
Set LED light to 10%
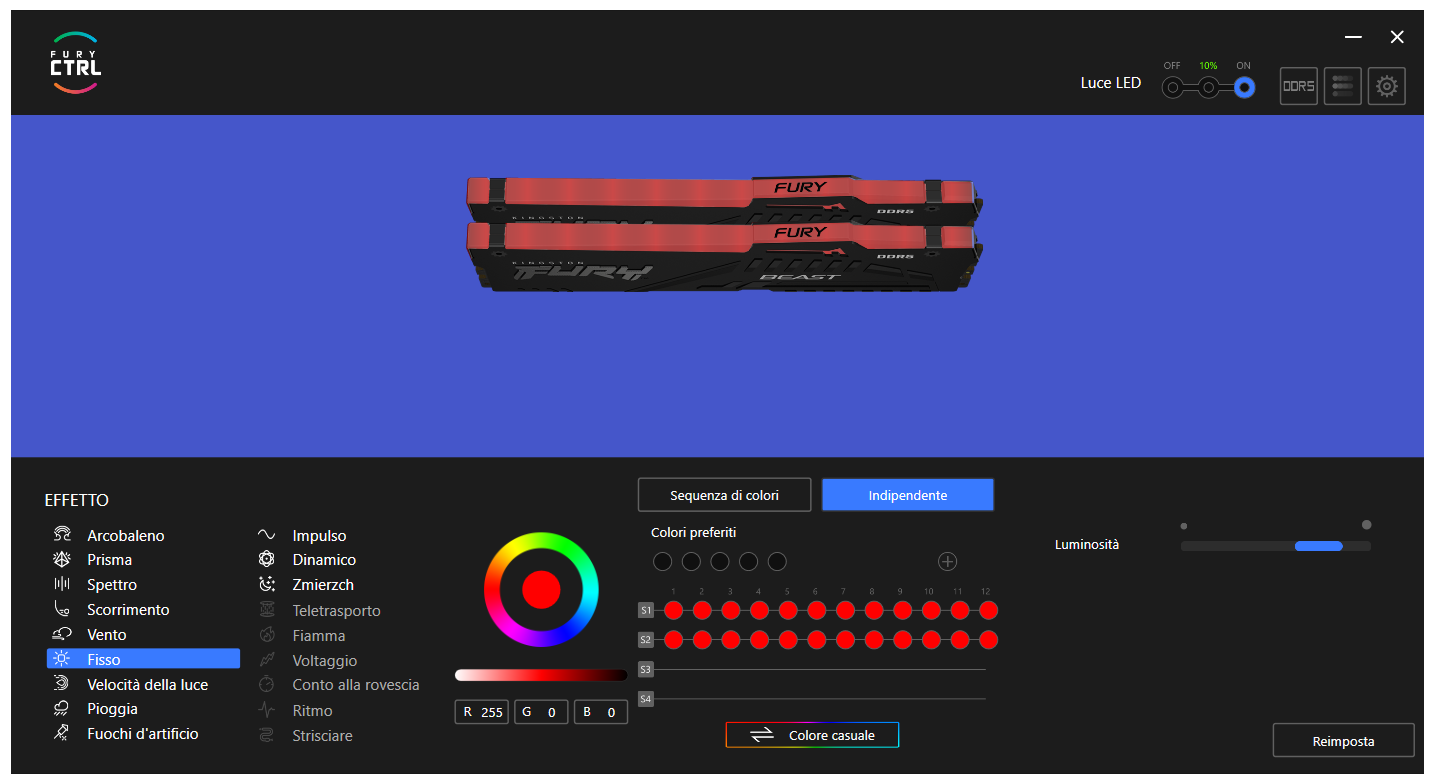1208,88
